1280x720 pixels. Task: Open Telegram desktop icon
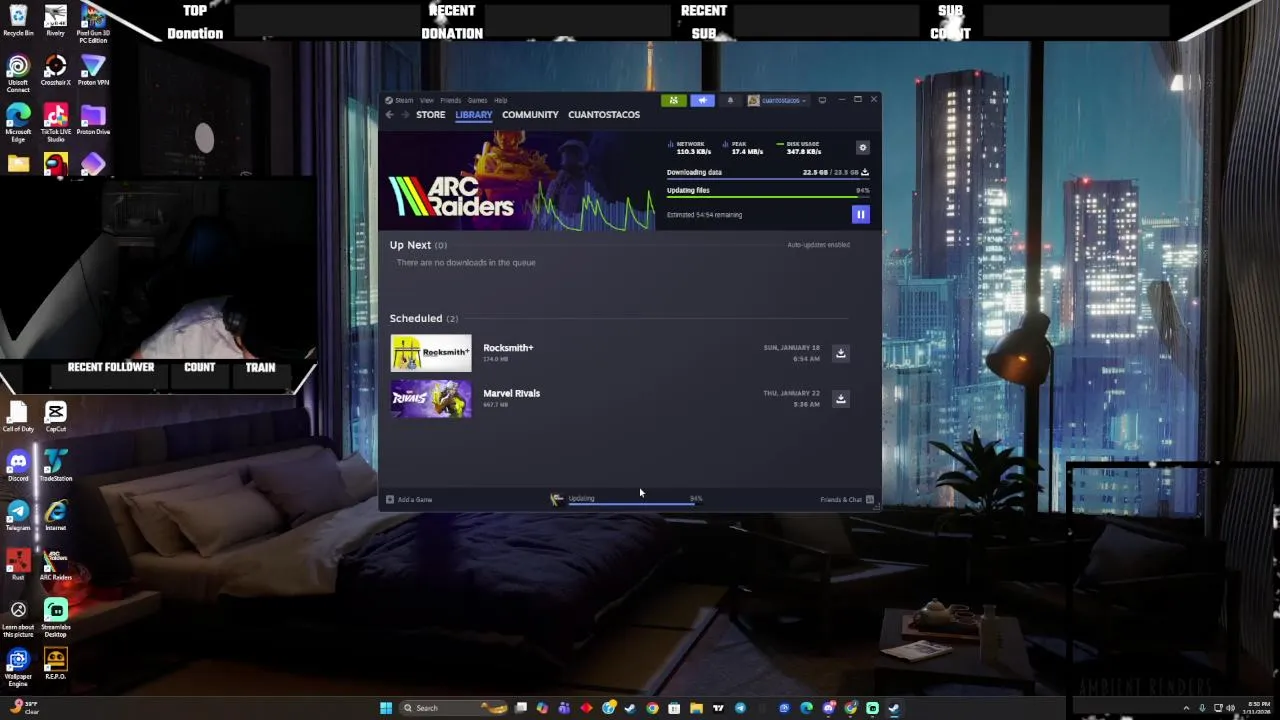(18, 515)
